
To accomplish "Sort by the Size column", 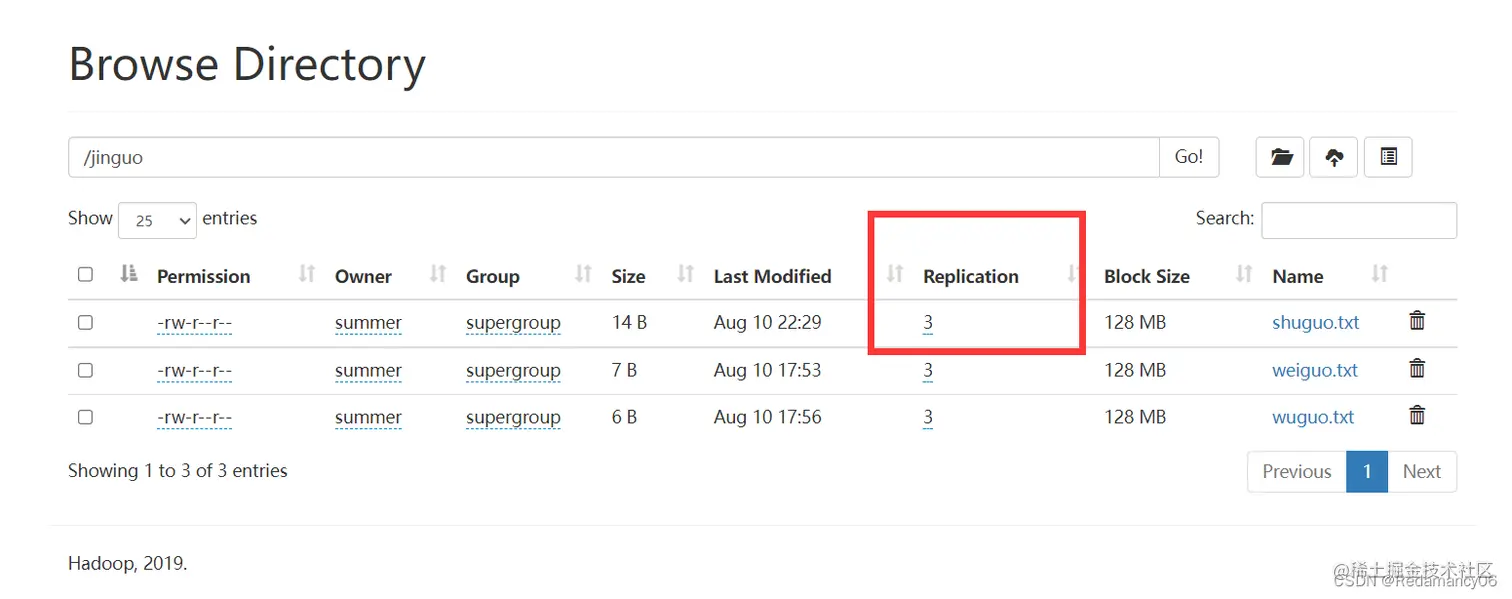I will pyautogui.click(x=685, y=274).
